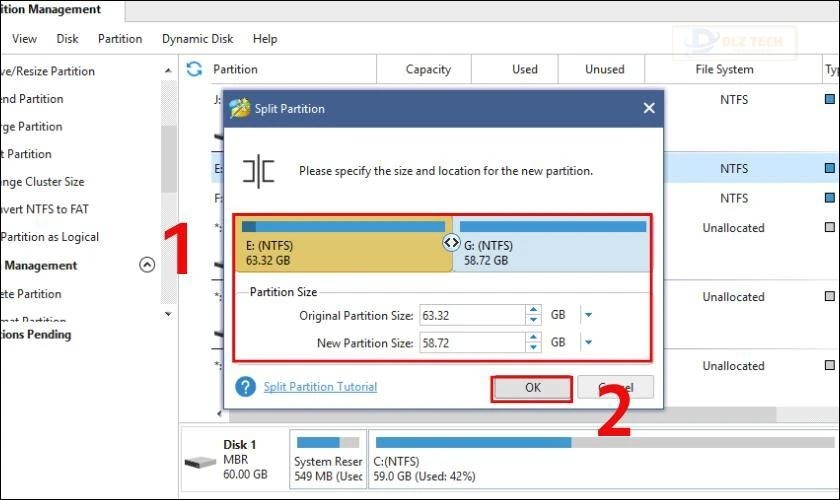Open the Dynamic Disk menu

click(x=198, y=39)
